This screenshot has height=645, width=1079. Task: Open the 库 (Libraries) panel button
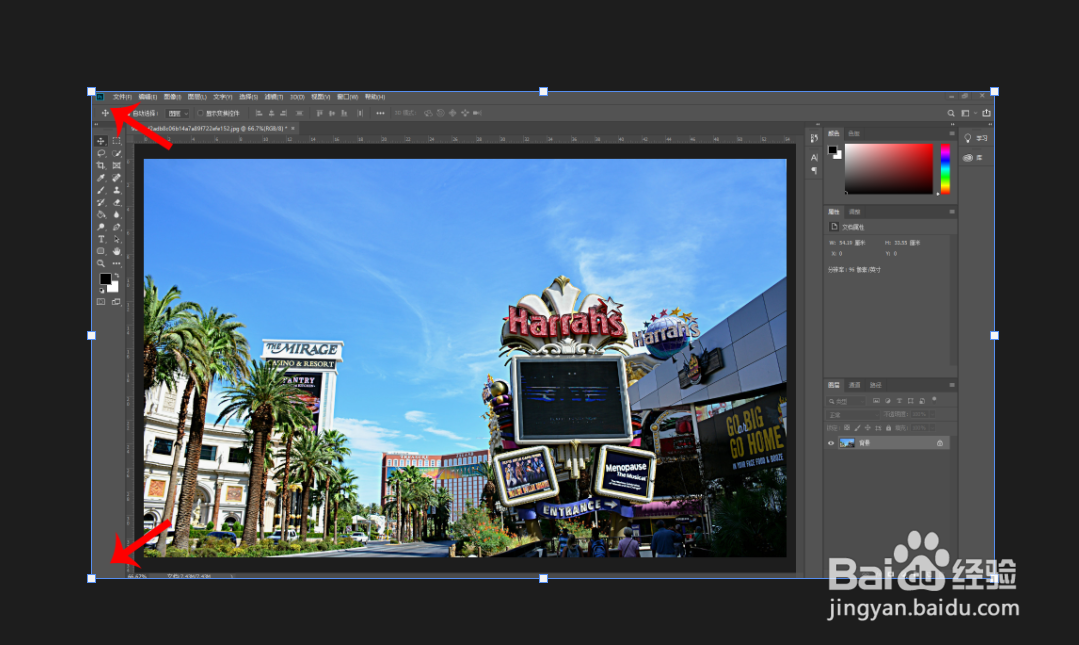973,158
